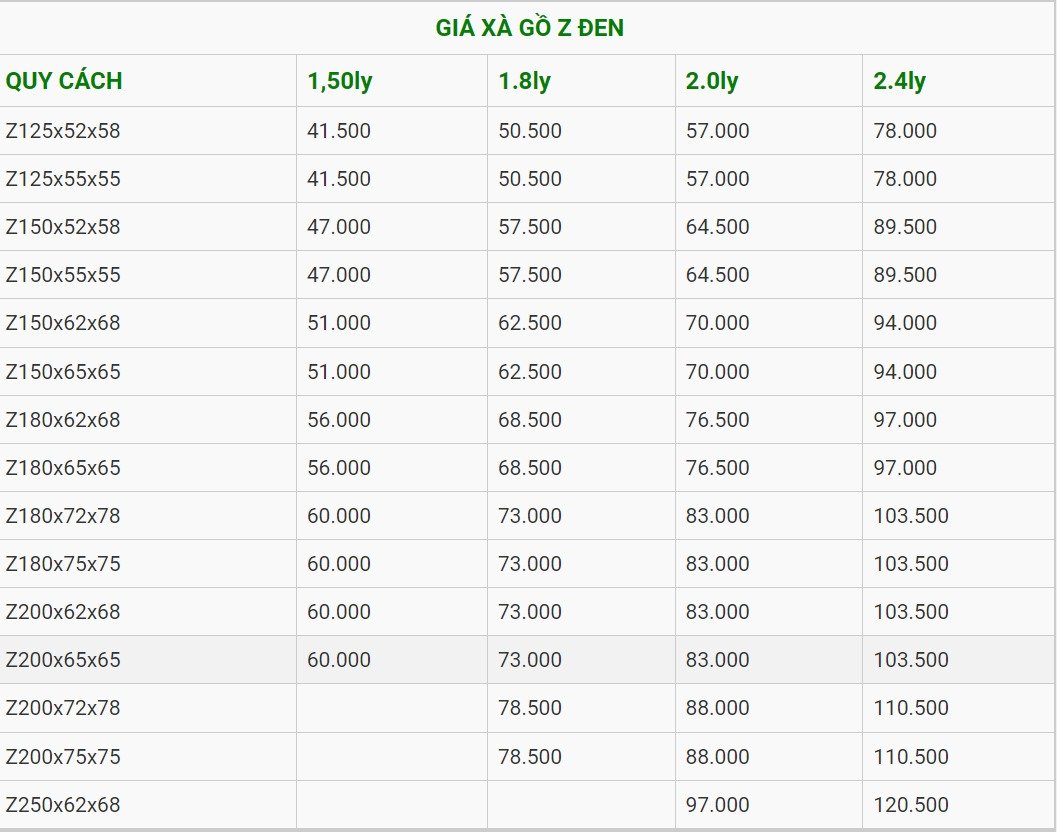Viewport: 1057px width, 832px height.
Task: Select the Z180x72x78 row label
Action: [63, 516]
